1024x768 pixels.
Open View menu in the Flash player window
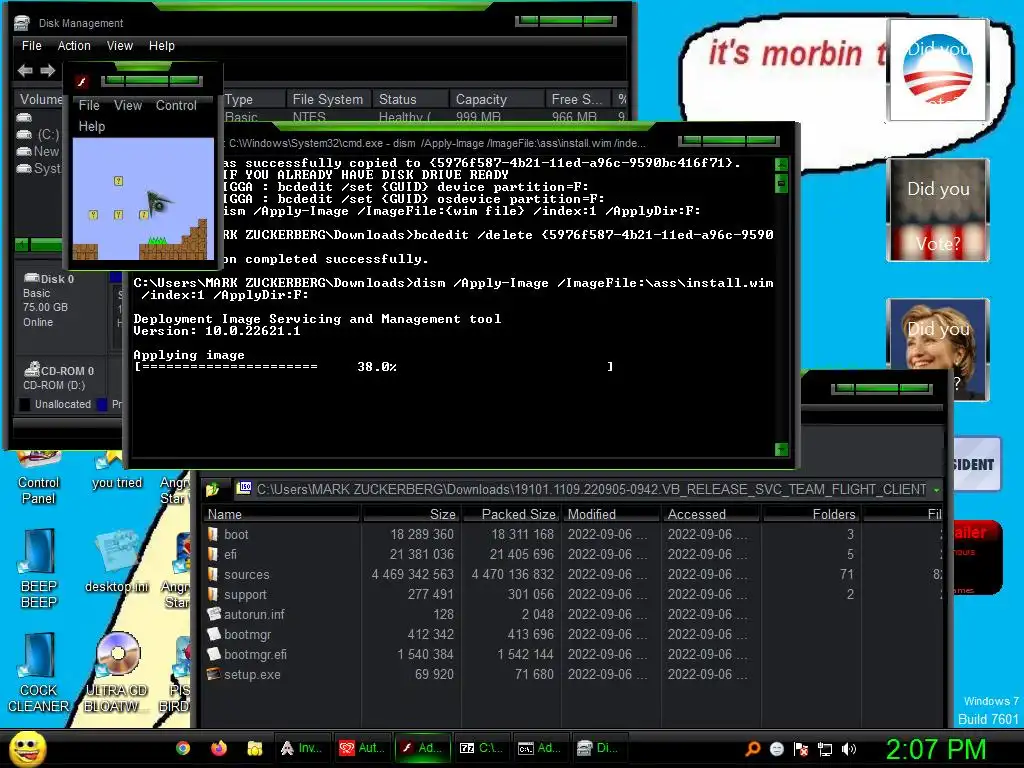[x=127, y=105]
